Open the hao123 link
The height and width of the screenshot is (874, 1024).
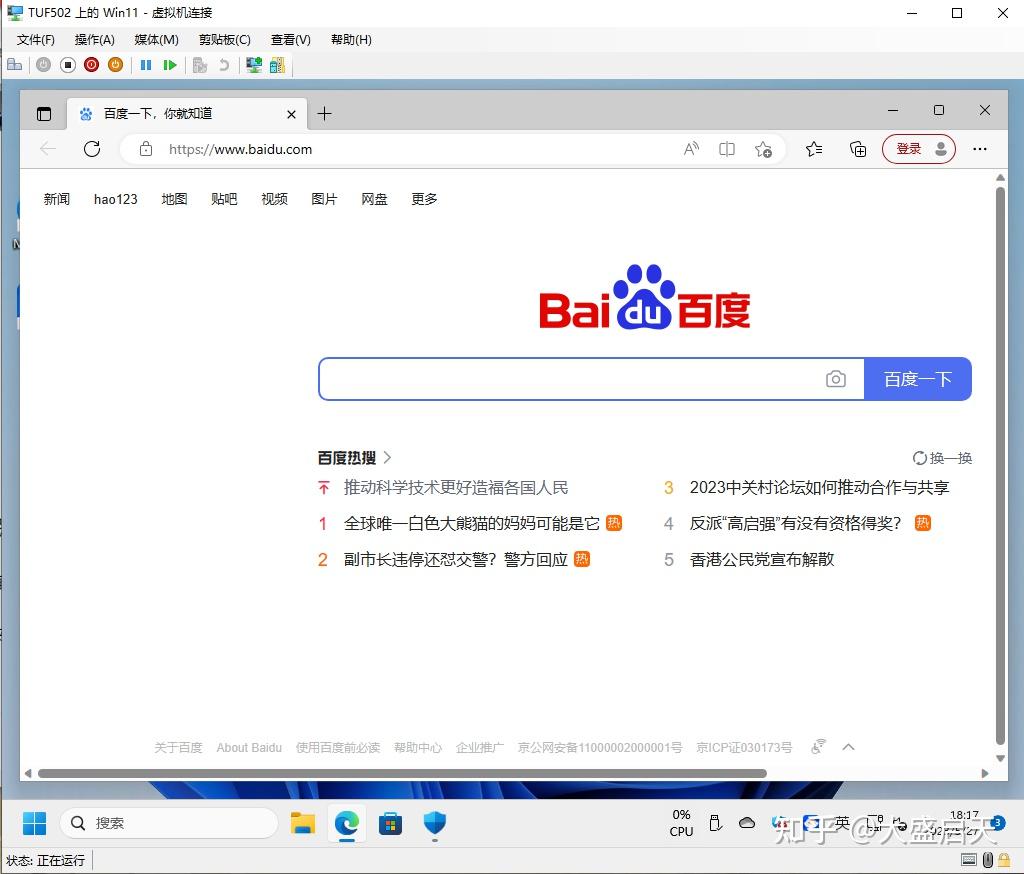(x=116, y=199)
